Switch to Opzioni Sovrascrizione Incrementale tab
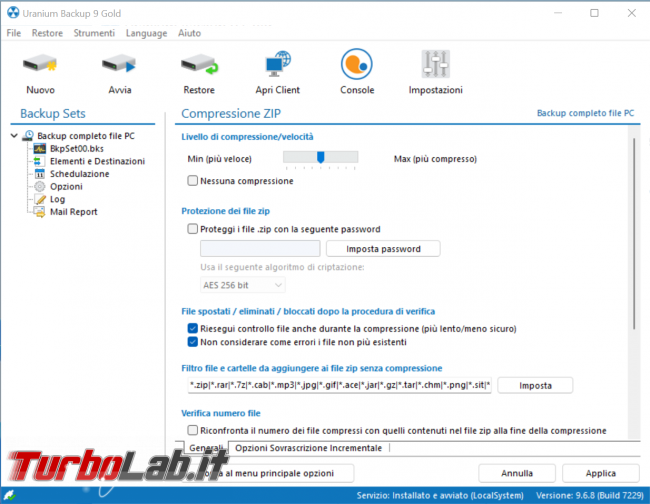Image resolution: width=650 pixels, height=504 pixels. 308,448
